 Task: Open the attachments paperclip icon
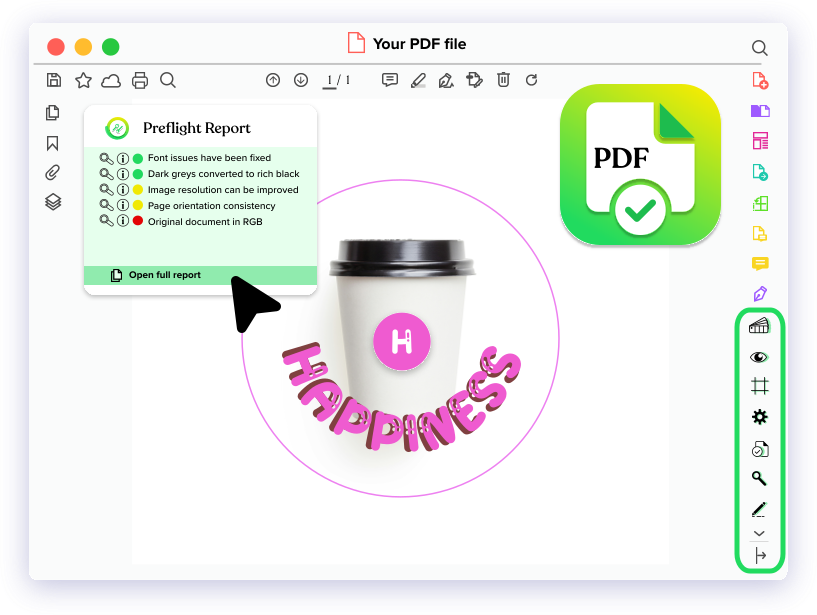[x=53, y=172]
